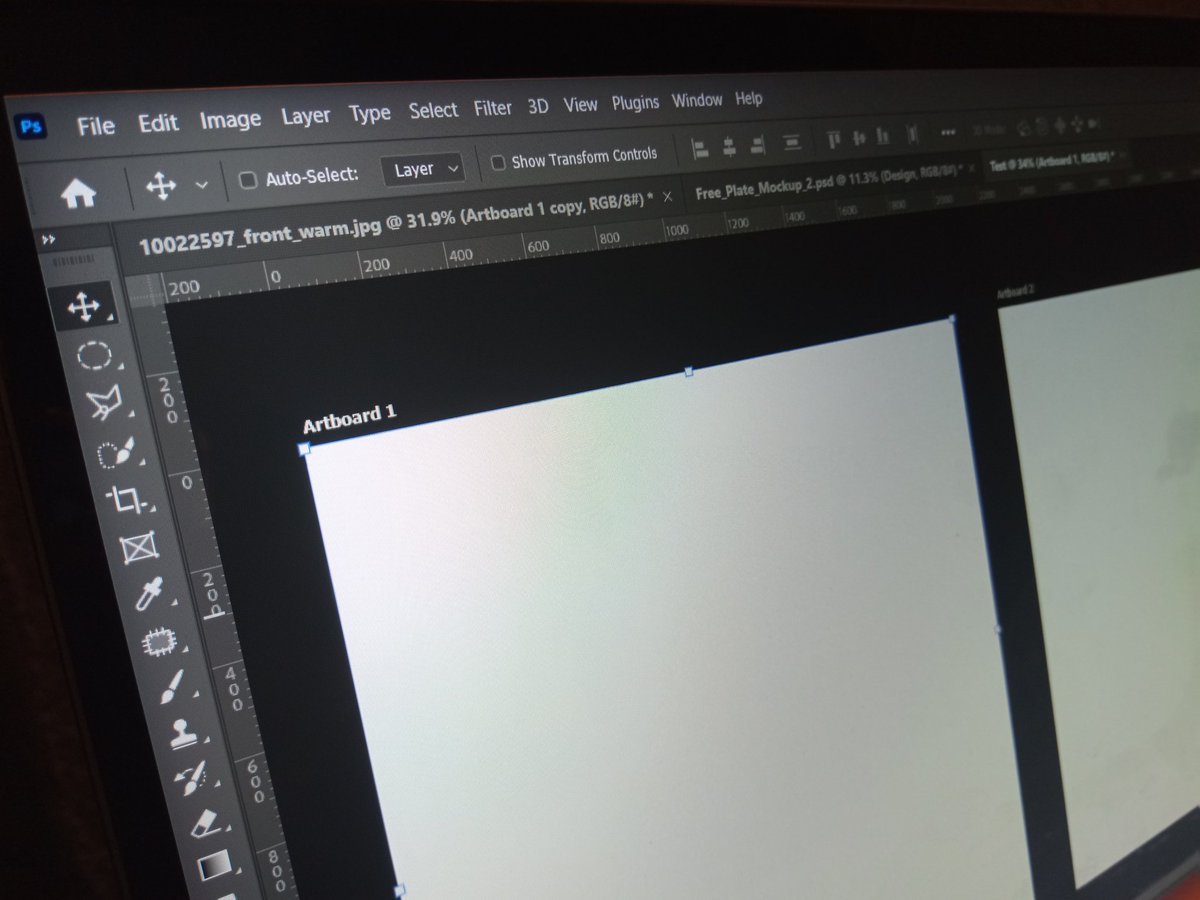Open the Image menu
The height and width of the screenshot is (900, 1200).
[230, 120]
